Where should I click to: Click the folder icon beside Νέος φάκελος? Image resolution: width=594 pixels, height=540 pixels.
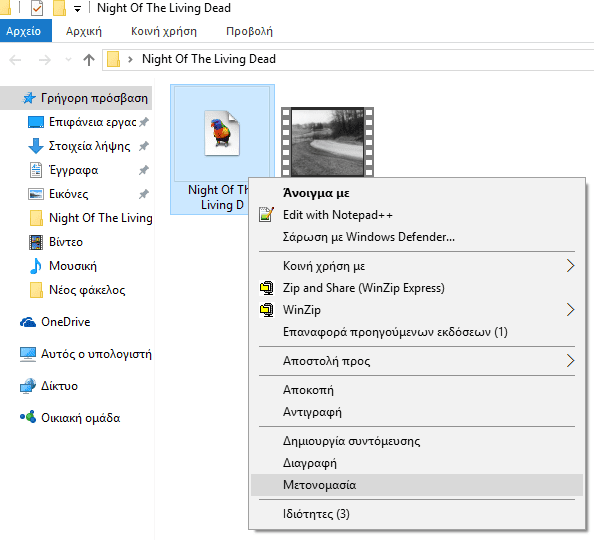pos(36,290)
